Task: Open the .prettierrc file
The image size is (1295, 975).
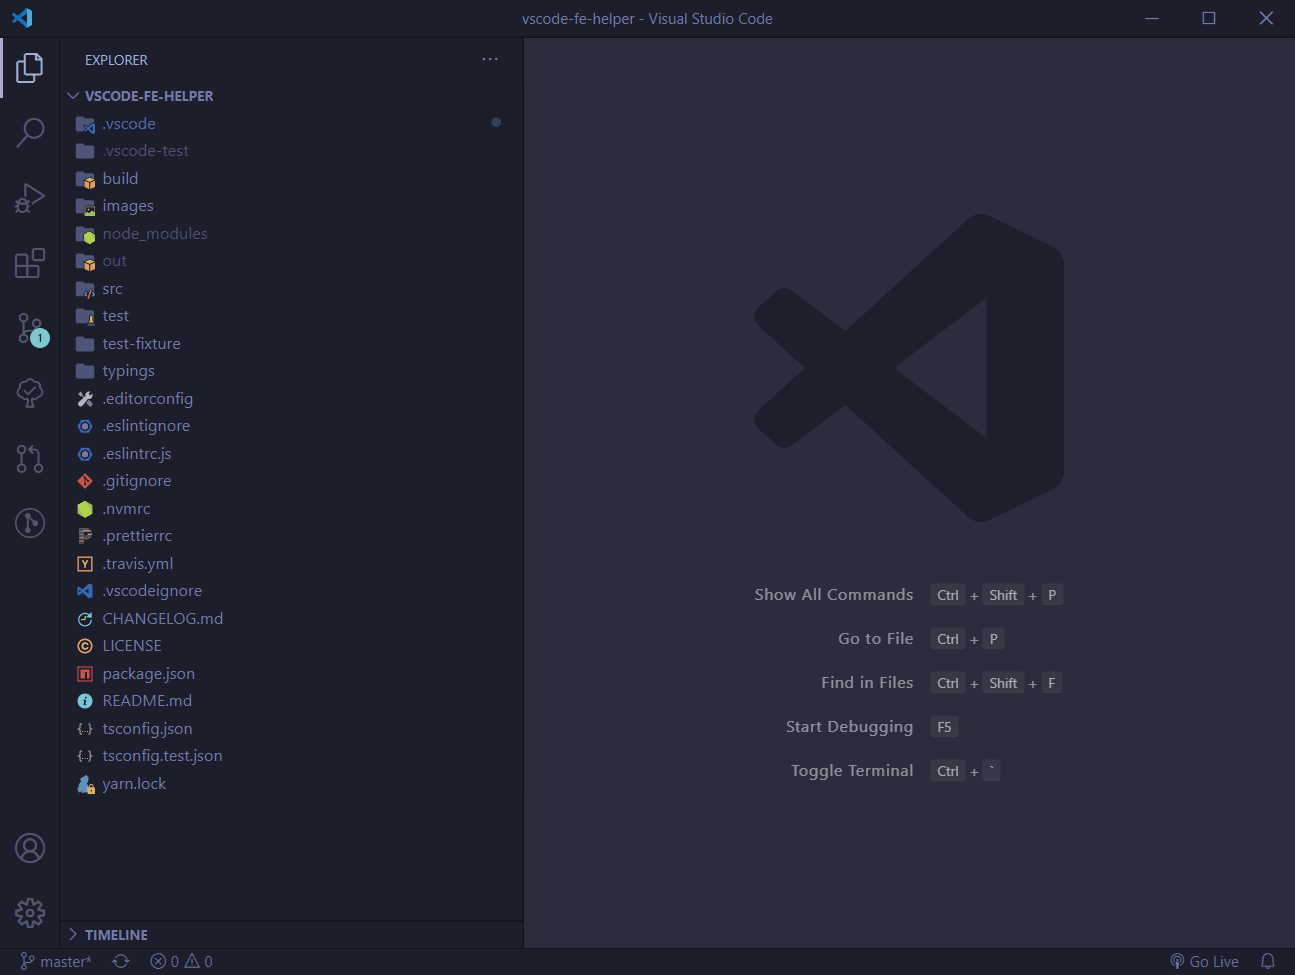Action: coord(291,536)
